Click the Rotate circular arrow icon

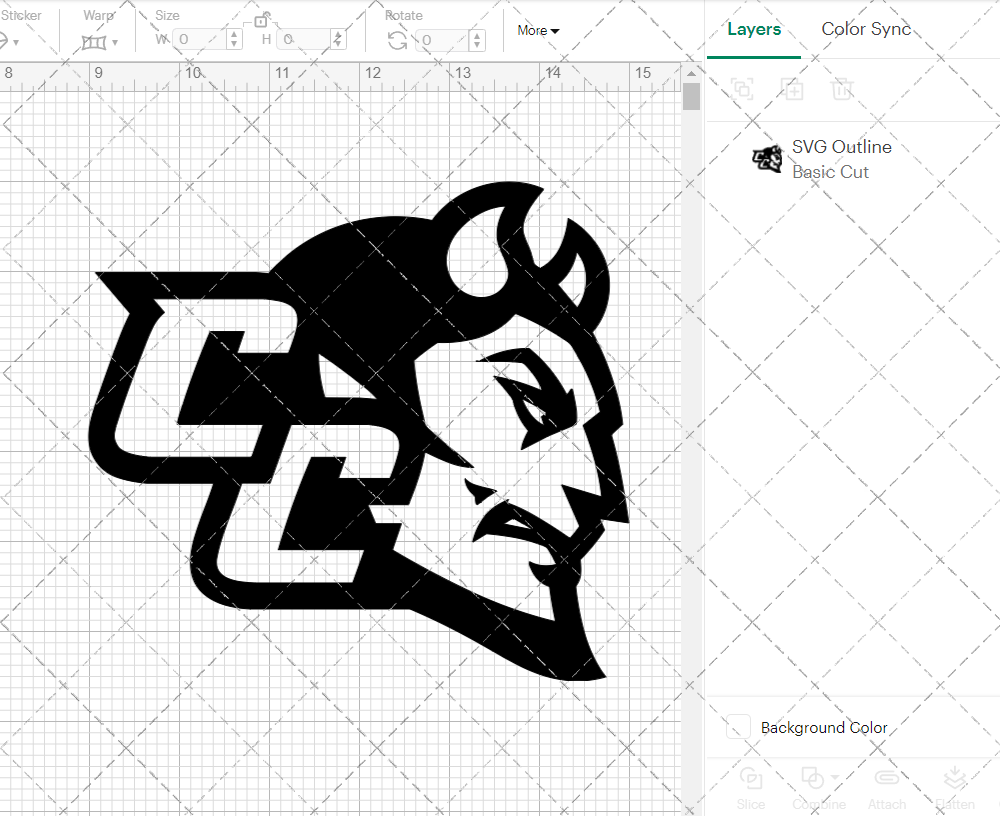(397, 41)
